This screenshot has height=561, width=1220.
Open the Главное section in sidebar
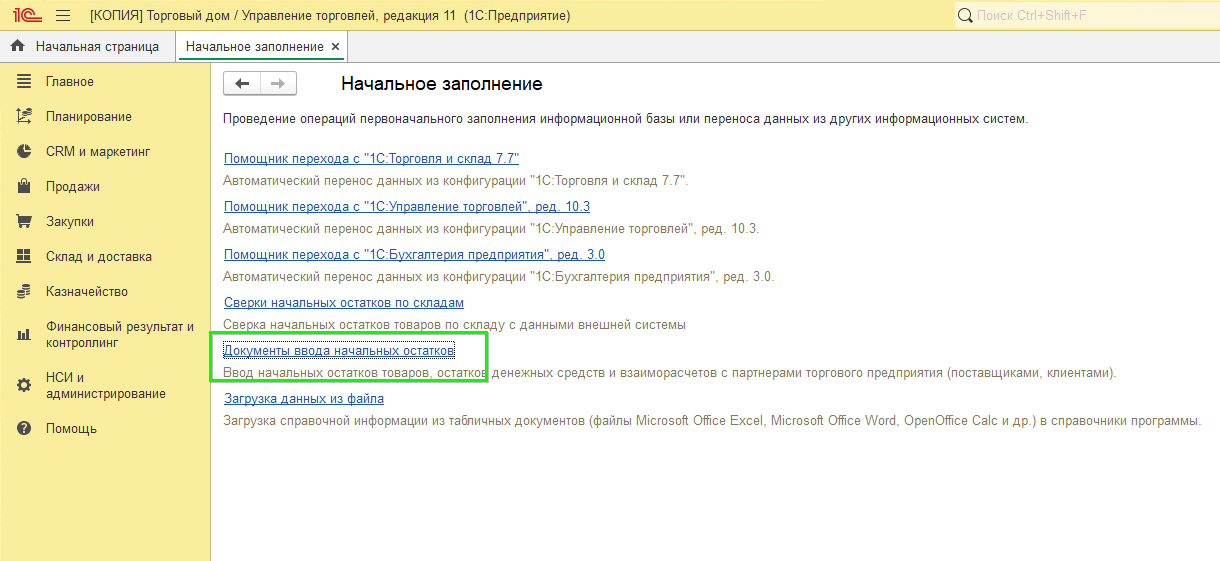click(69, 82)
